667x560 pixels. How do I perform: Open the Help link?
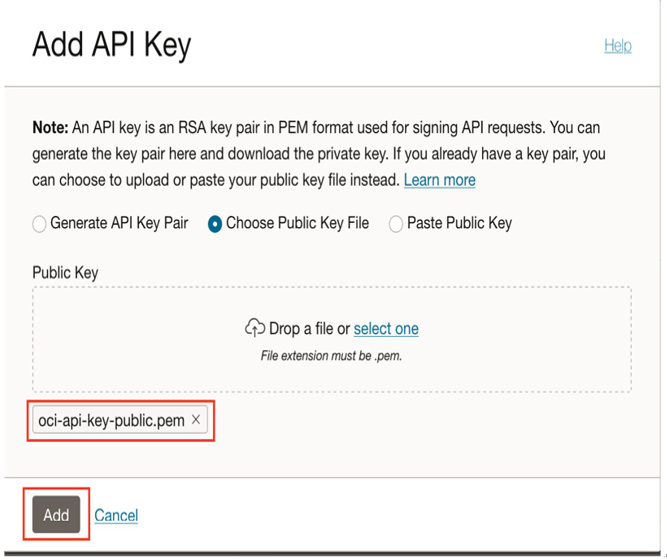pyautogui.click(x=618, y=46)
